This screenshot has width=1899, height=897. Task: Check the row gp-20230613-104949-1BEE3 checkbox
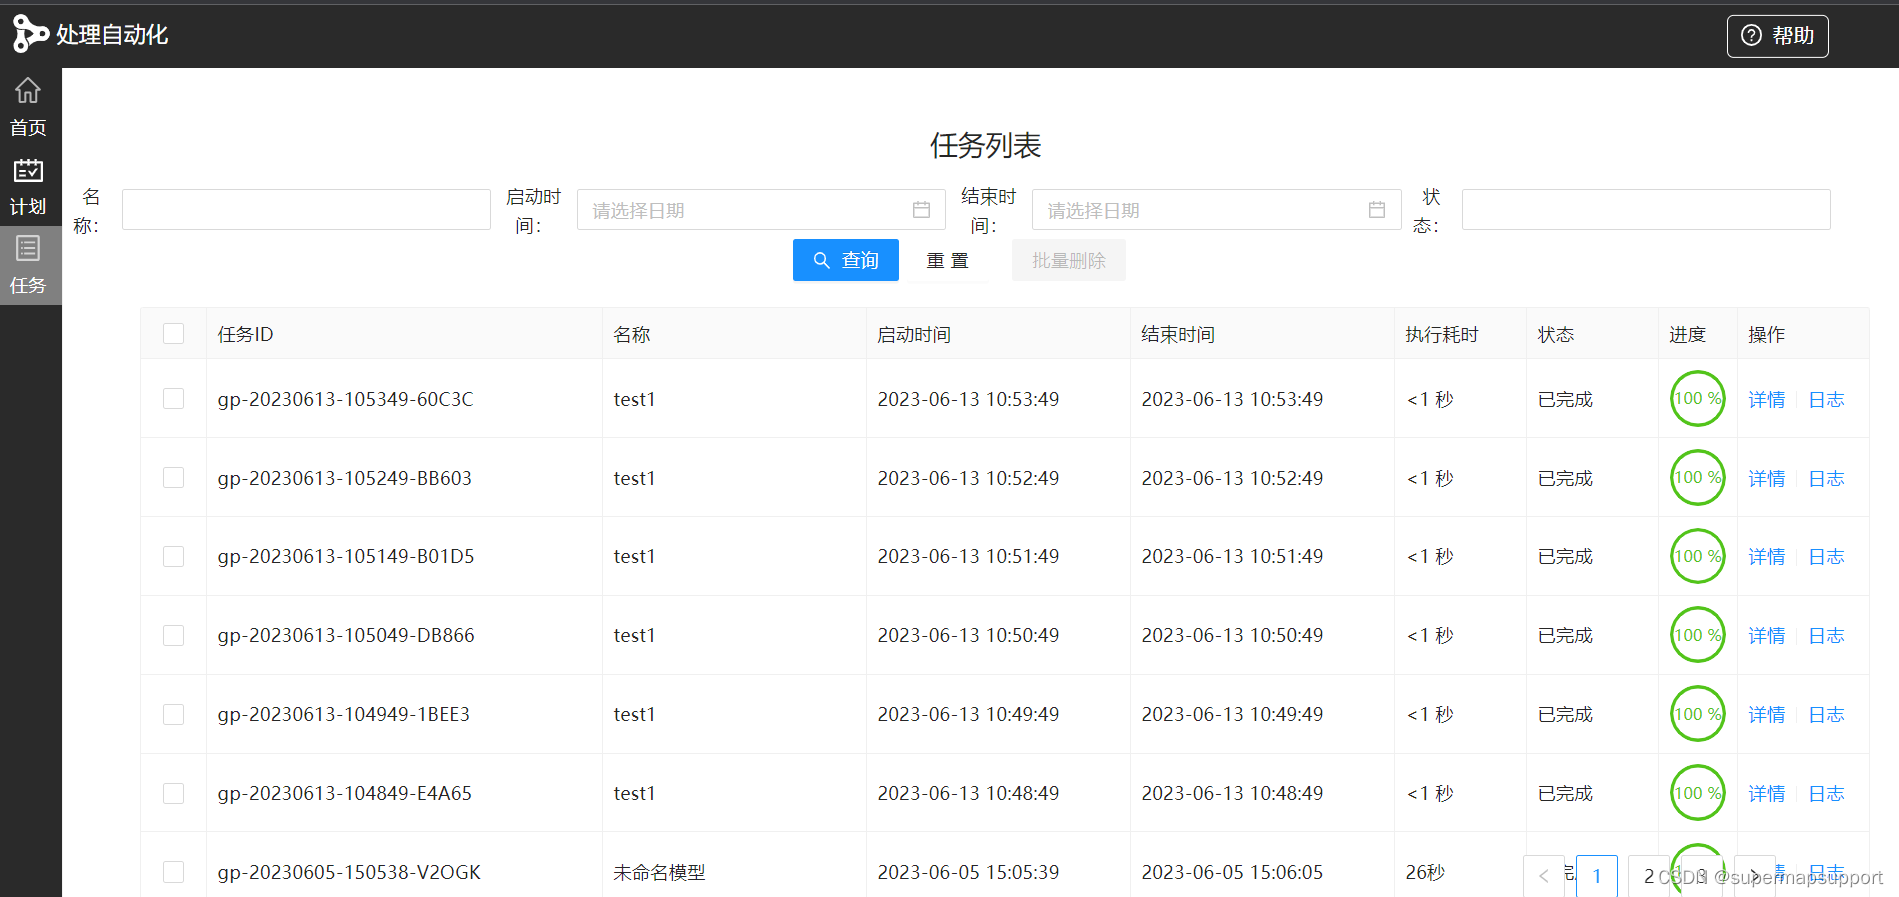coord(174,714)
